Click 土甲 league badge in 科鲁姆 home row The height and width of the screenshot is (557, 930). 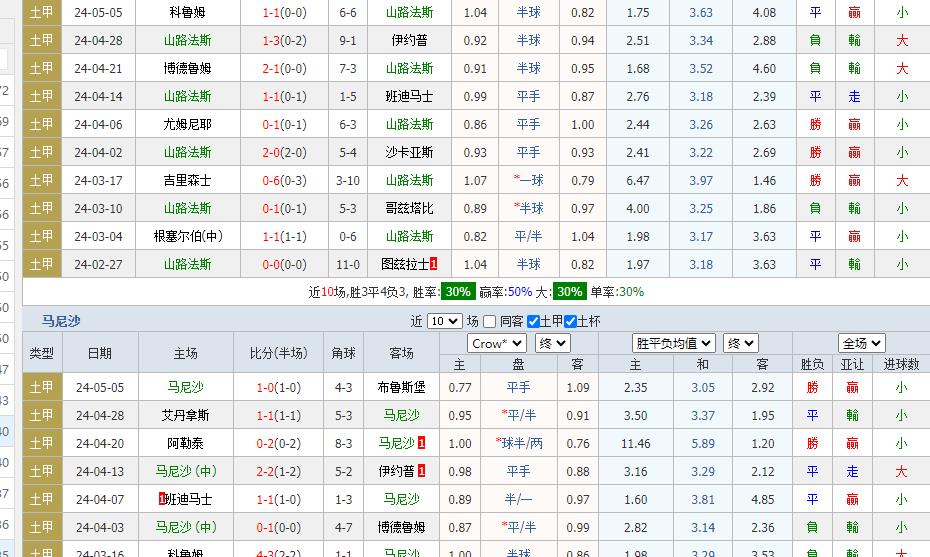tap(42, 12)
